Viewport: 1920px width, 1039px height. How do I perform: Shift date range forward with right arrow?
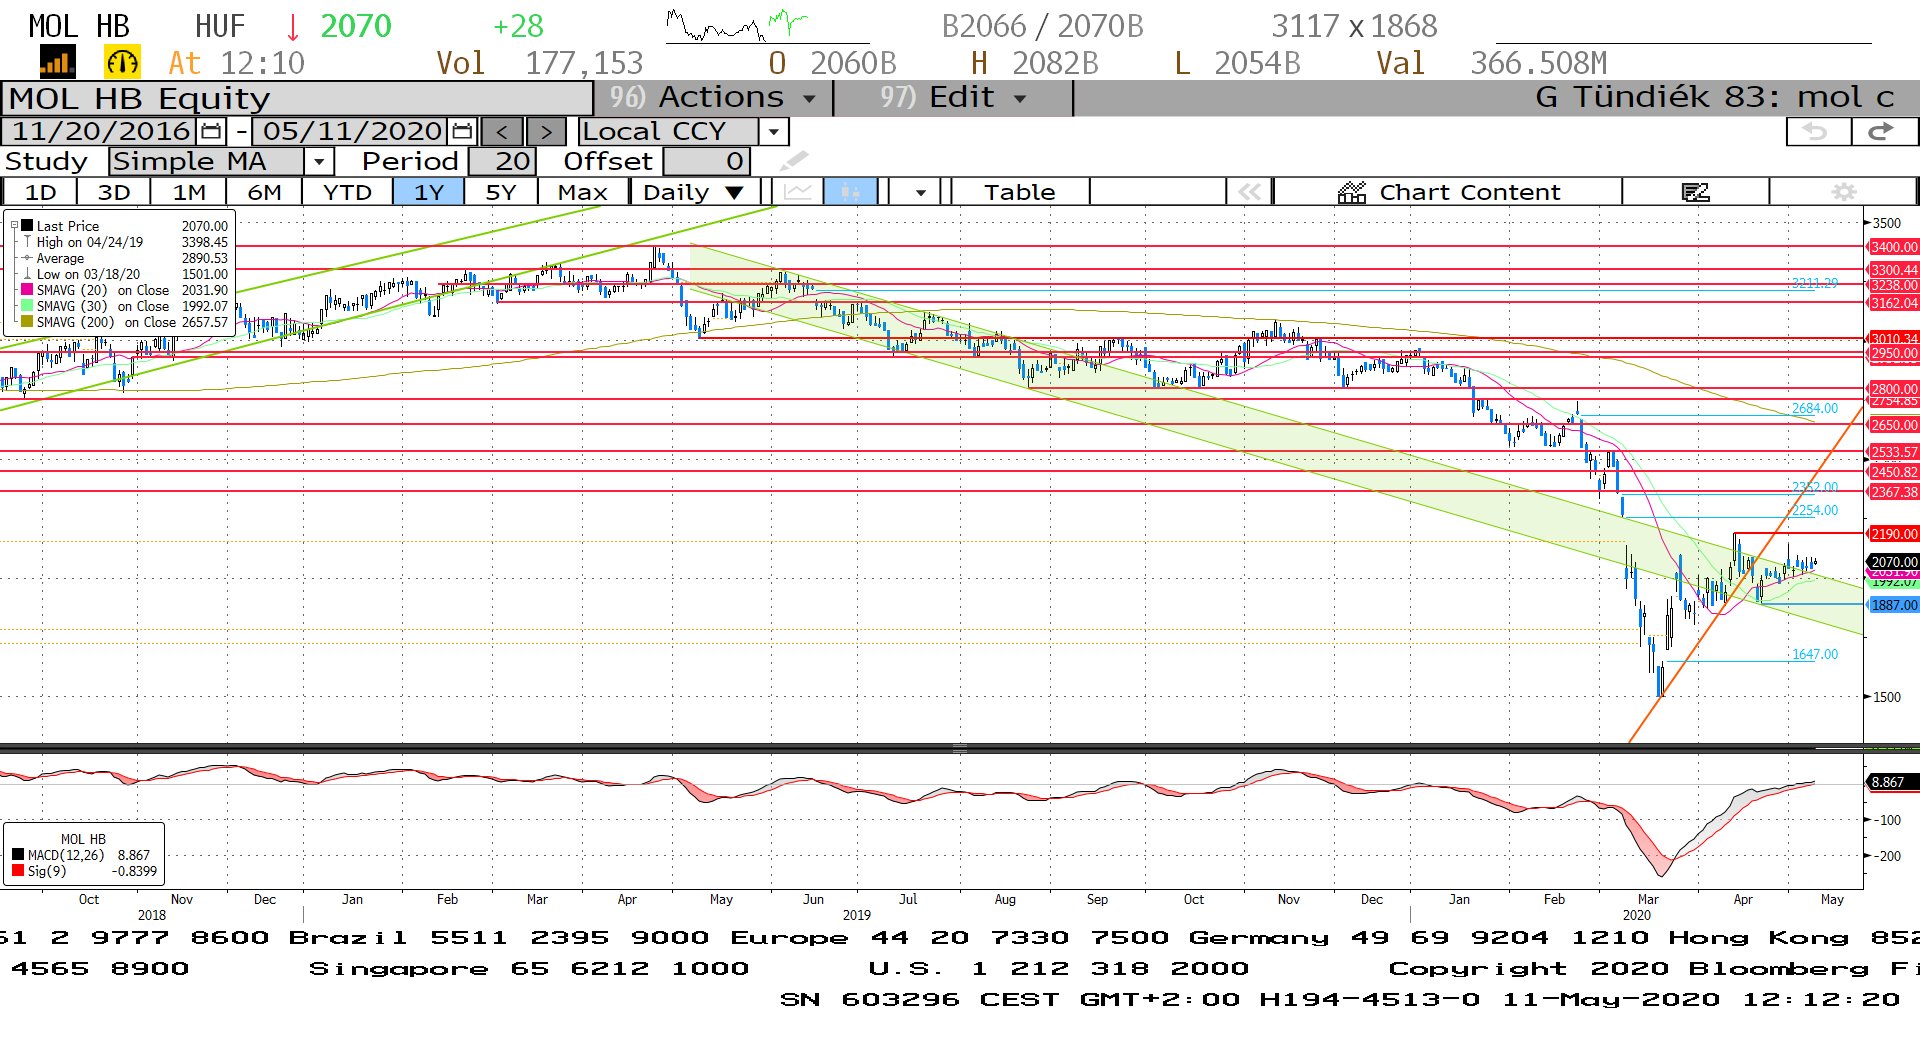546,131
